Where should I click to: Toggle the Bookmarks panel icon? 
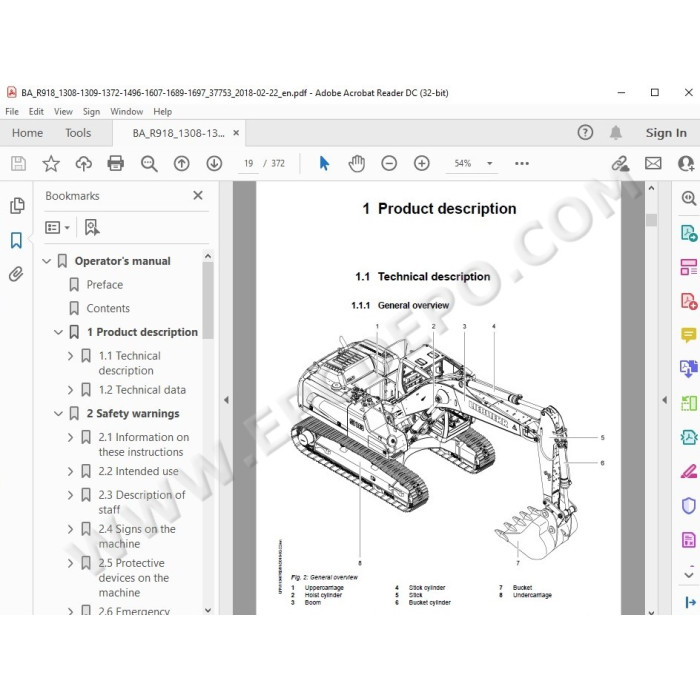pyautogui.click(x=16, y=240)
